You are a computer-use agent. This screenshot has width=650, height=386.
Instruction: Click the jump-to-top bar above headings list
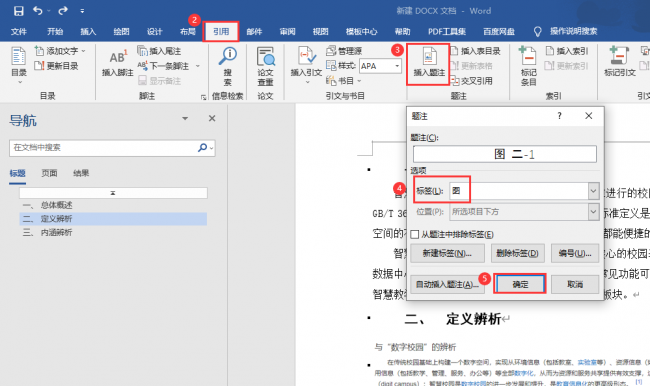point(113,193)
